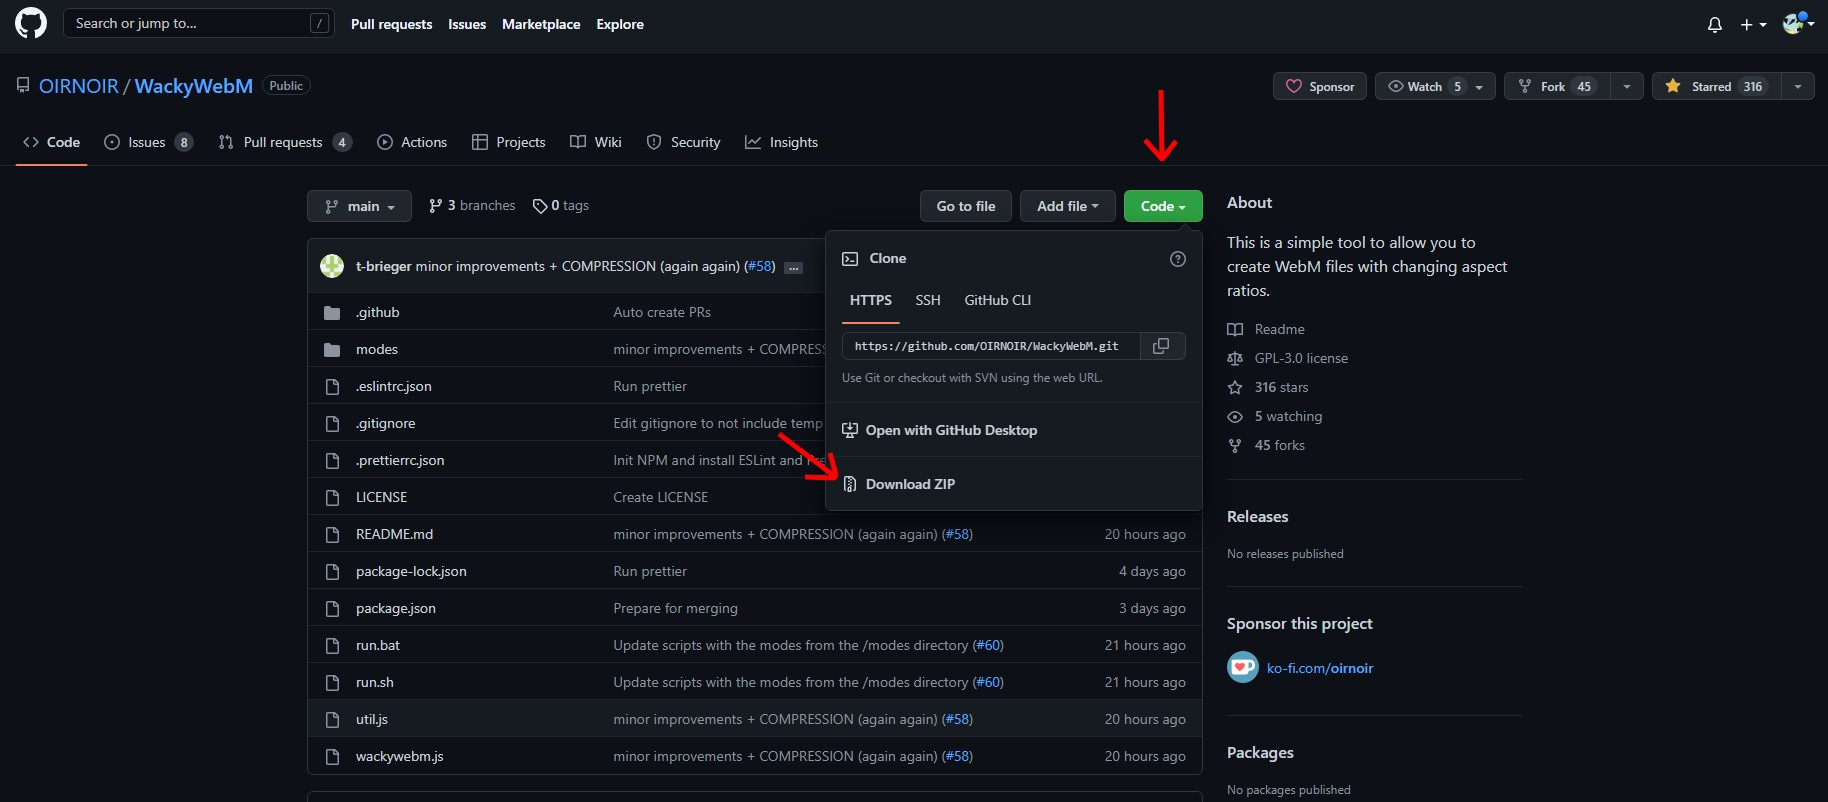View the 316 stars link
Image resolution: width=1828 pixels, height=802 pixels.
click(1268, 387)
